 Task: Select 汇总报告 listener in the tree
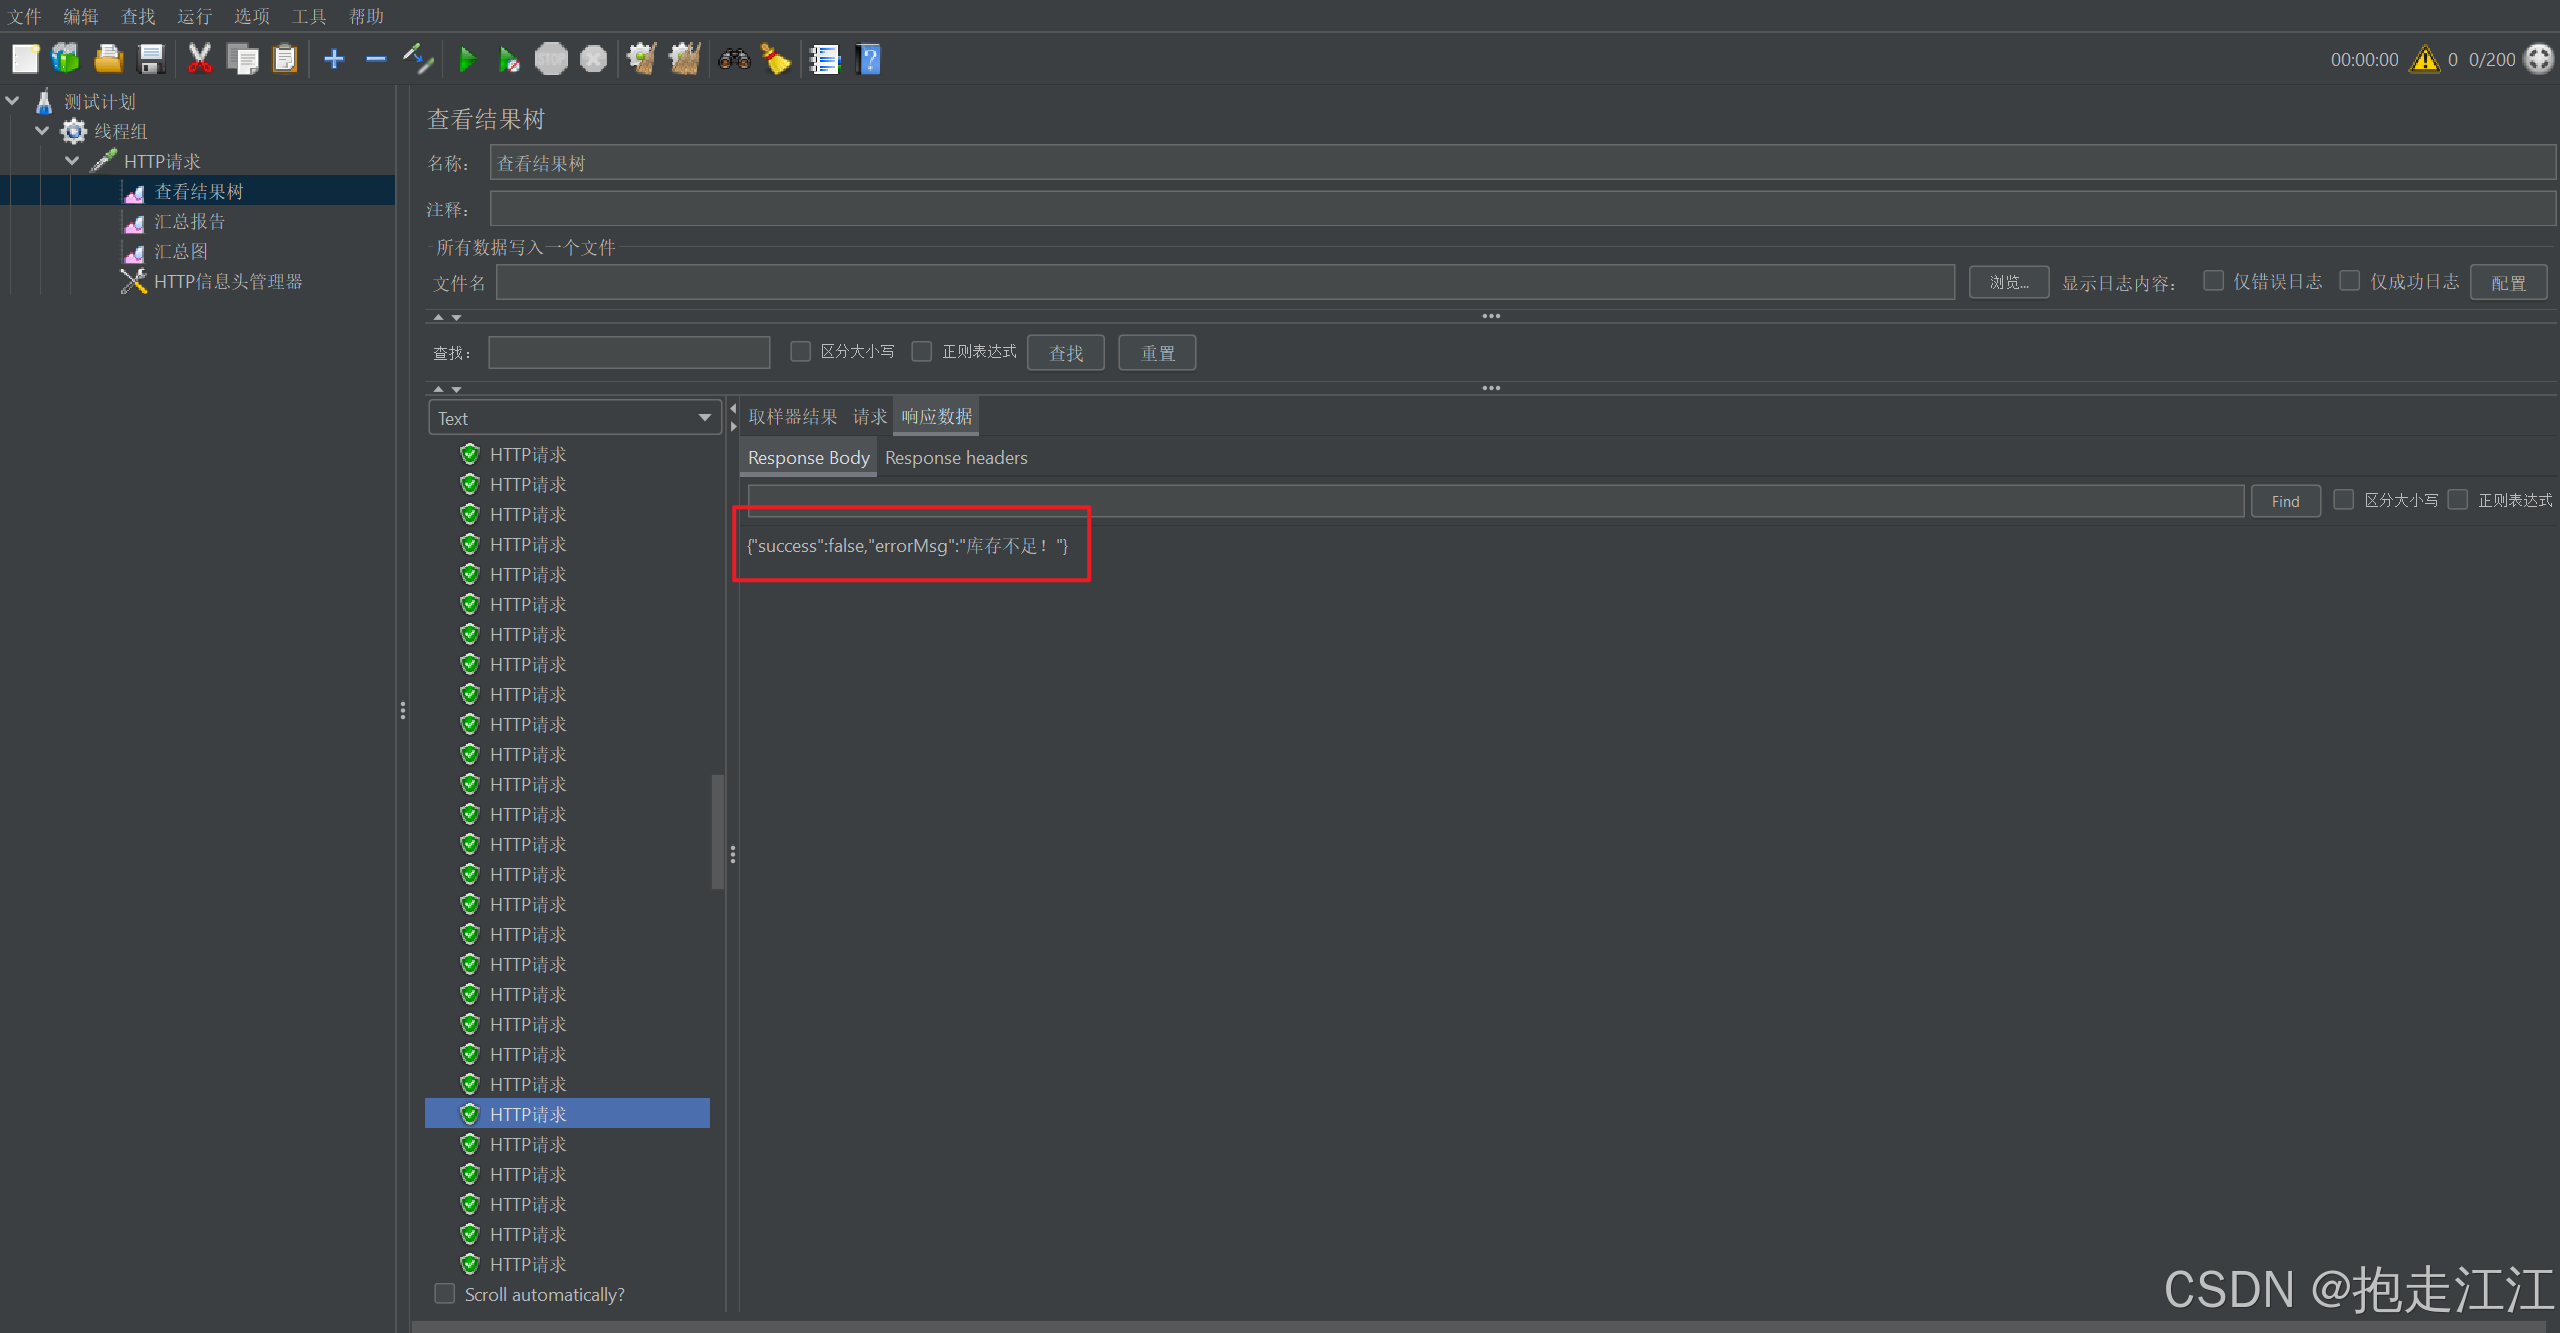pyautogui.click(x=189, y=221)
